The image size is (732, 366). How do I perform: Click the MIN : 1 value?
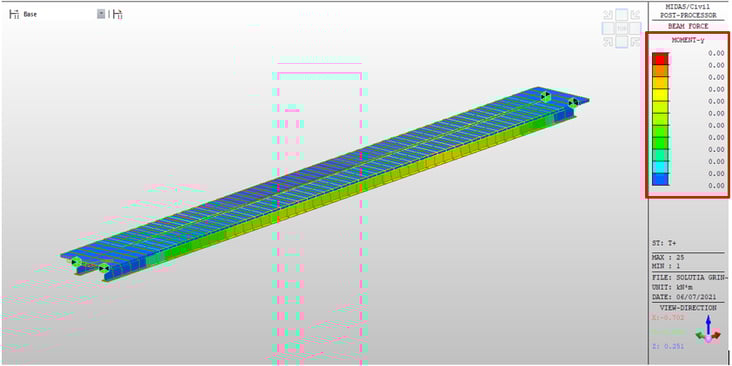(x=666, y=266)
